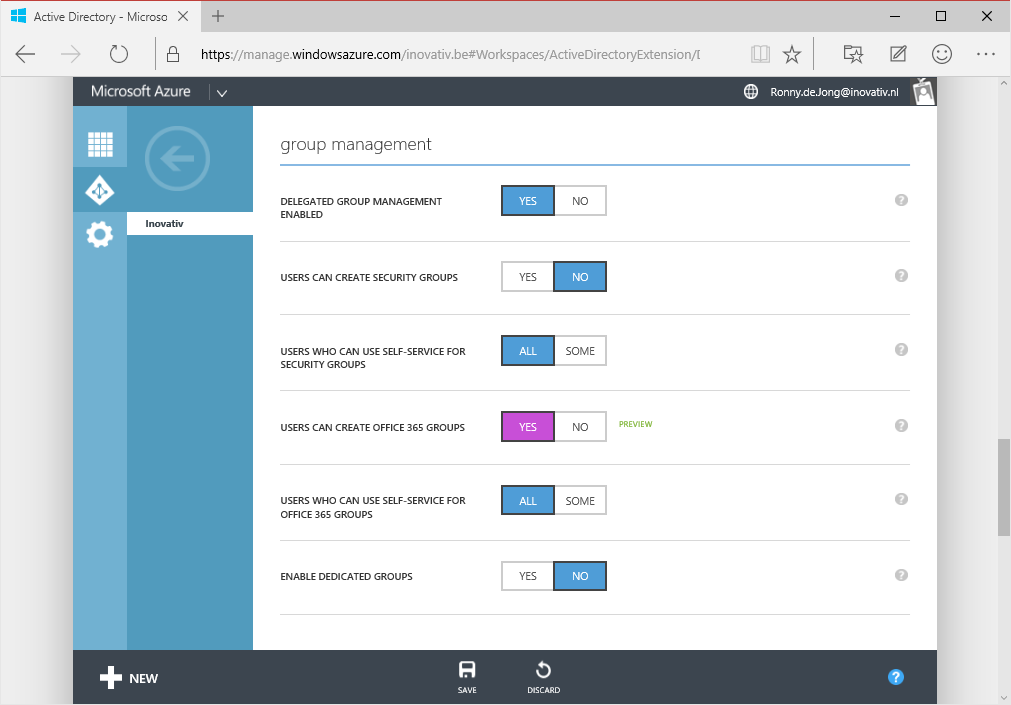The width and height of the screenshot is (1011, 705).
Task: Open the All Items grid icon in sidebar
Action: pos(99,143)
